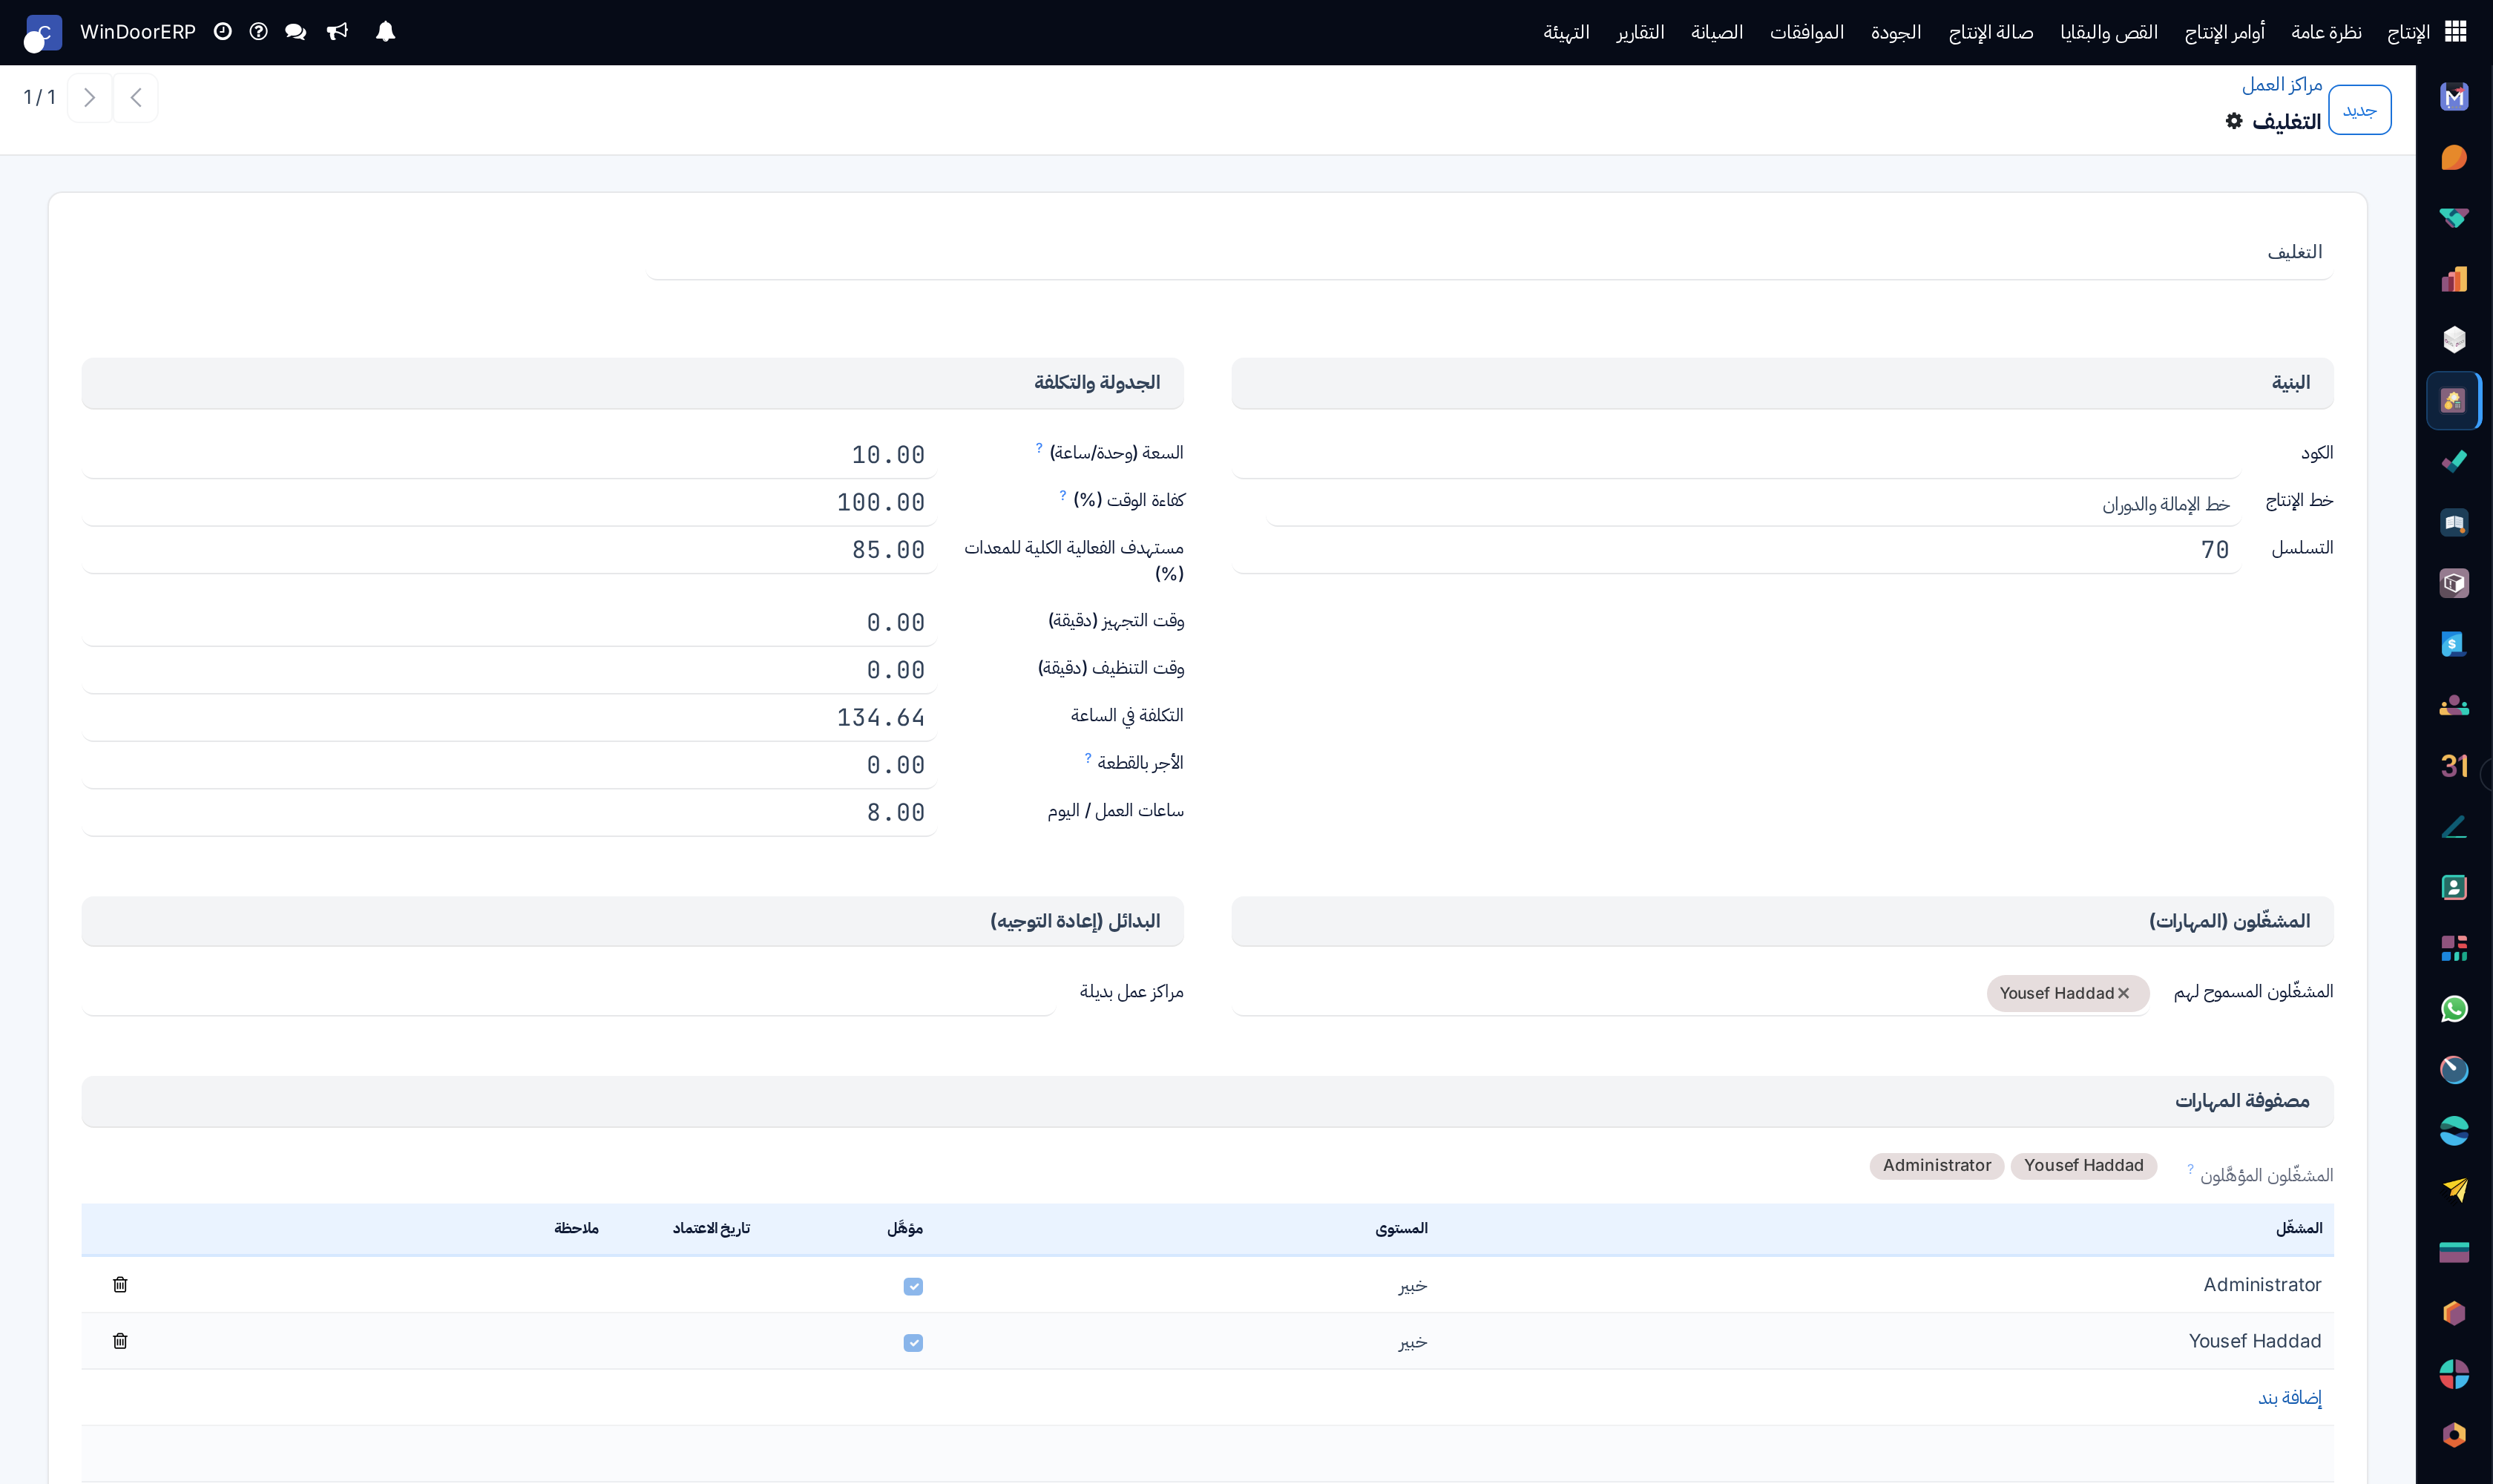Open the yellow paper plane app icon
Screen dimensions: 2493x1484
coord(2454,1191)
